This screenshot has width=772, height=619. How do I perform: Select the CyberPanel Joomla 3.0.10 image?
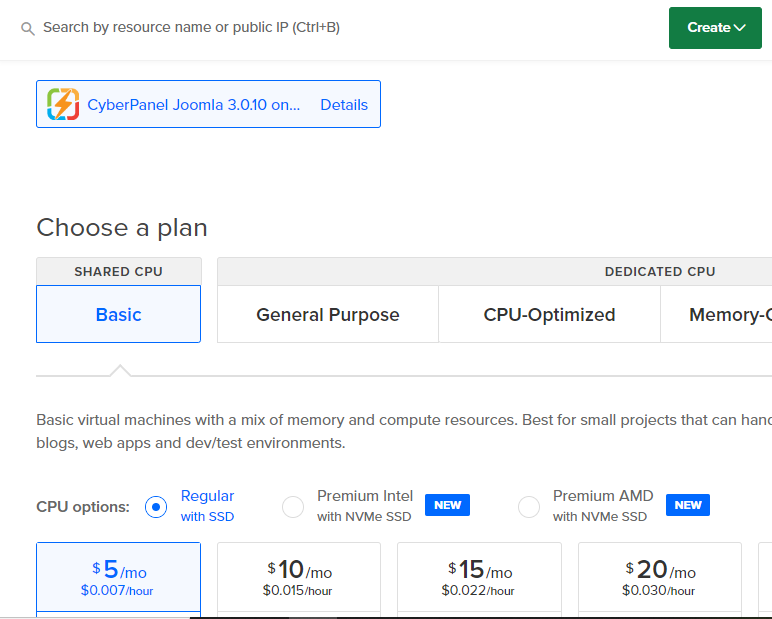click(x=208, y=104)
